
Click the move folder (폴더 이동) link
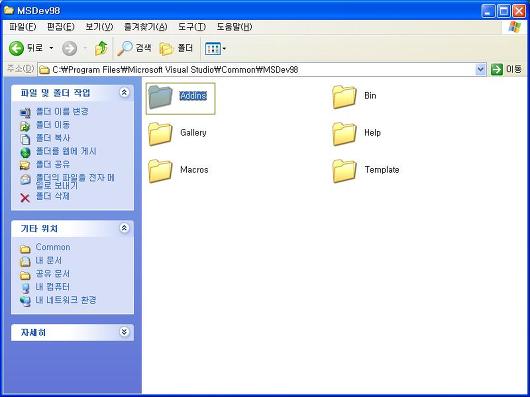click(53, 125)
